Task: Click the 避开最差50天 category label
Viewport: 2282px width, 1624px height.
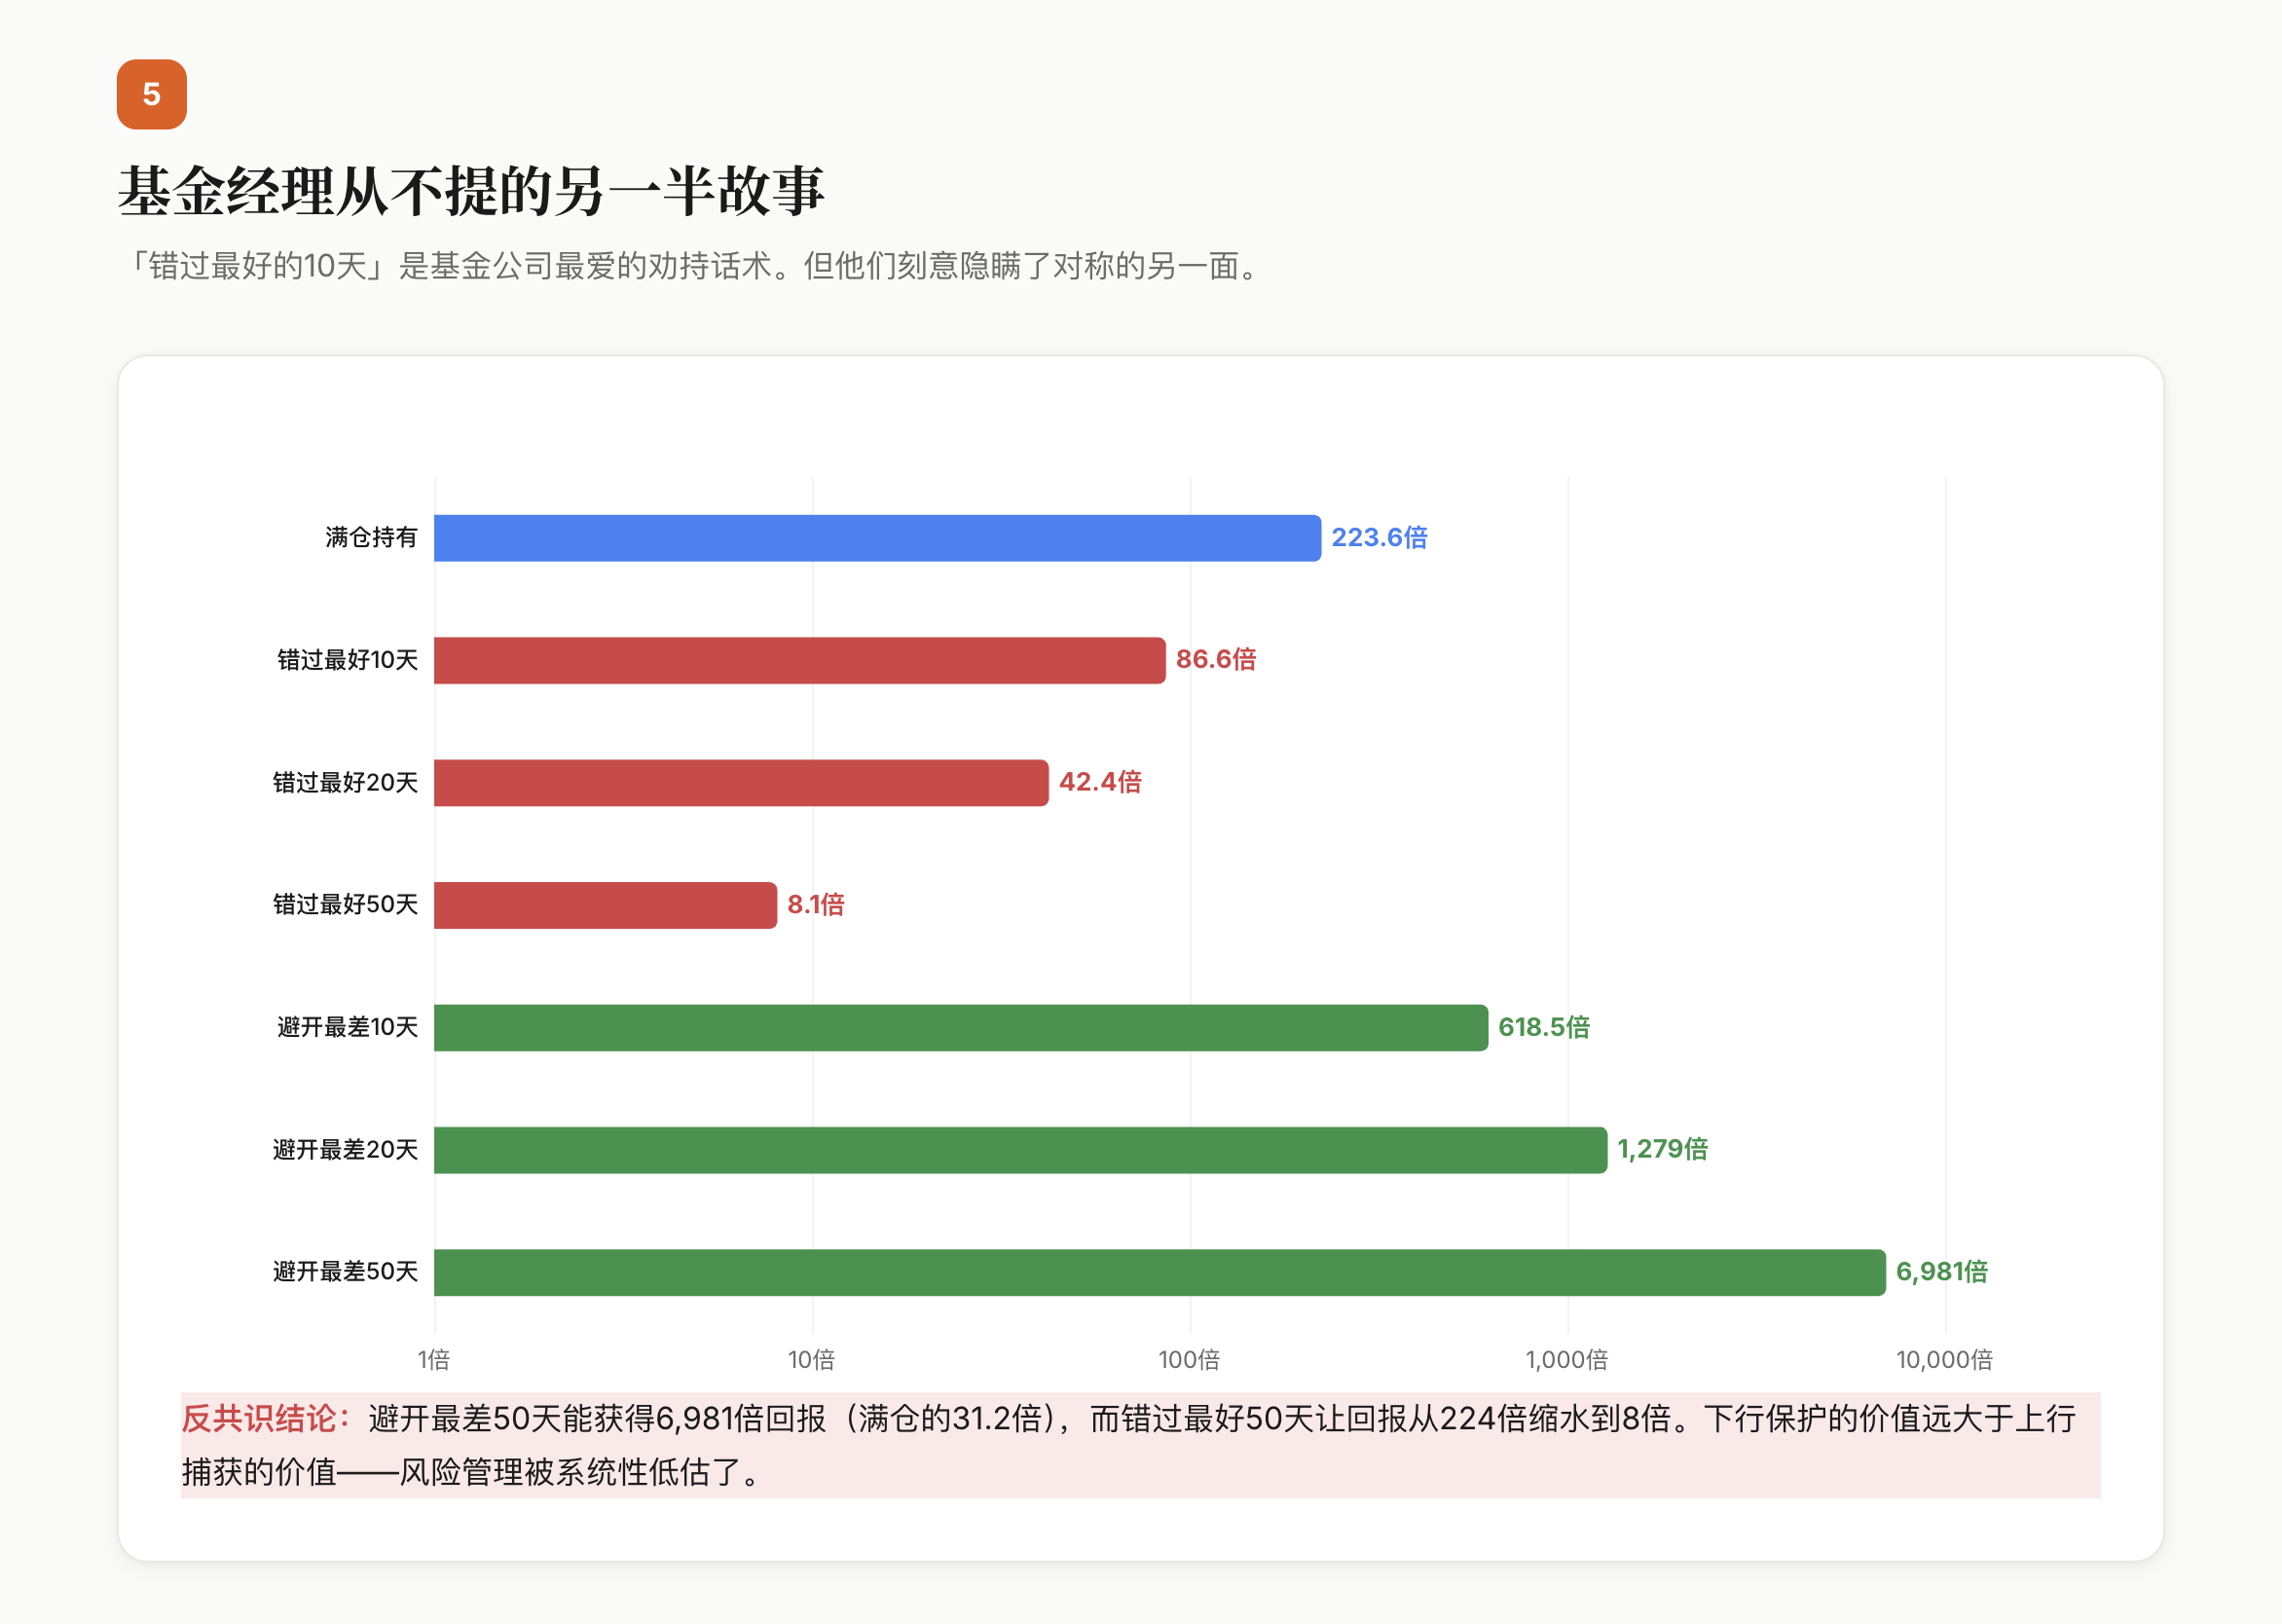Action: click(345, 1272)
